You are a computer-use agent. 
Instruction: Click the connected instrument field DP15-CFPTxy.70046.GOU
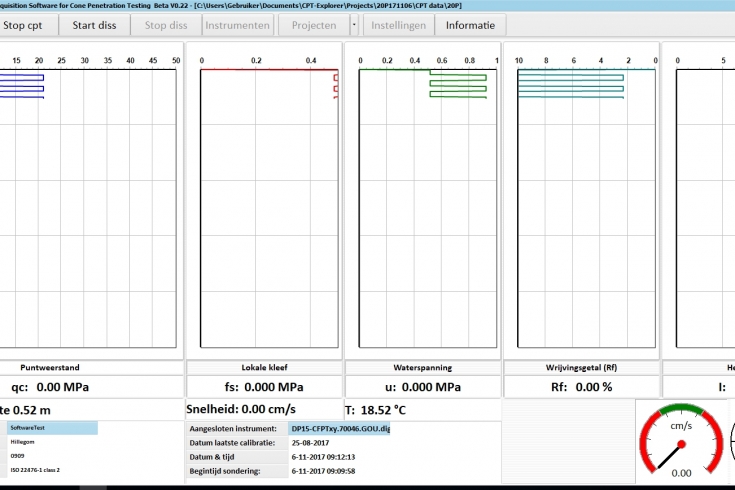tap(339, 429)
